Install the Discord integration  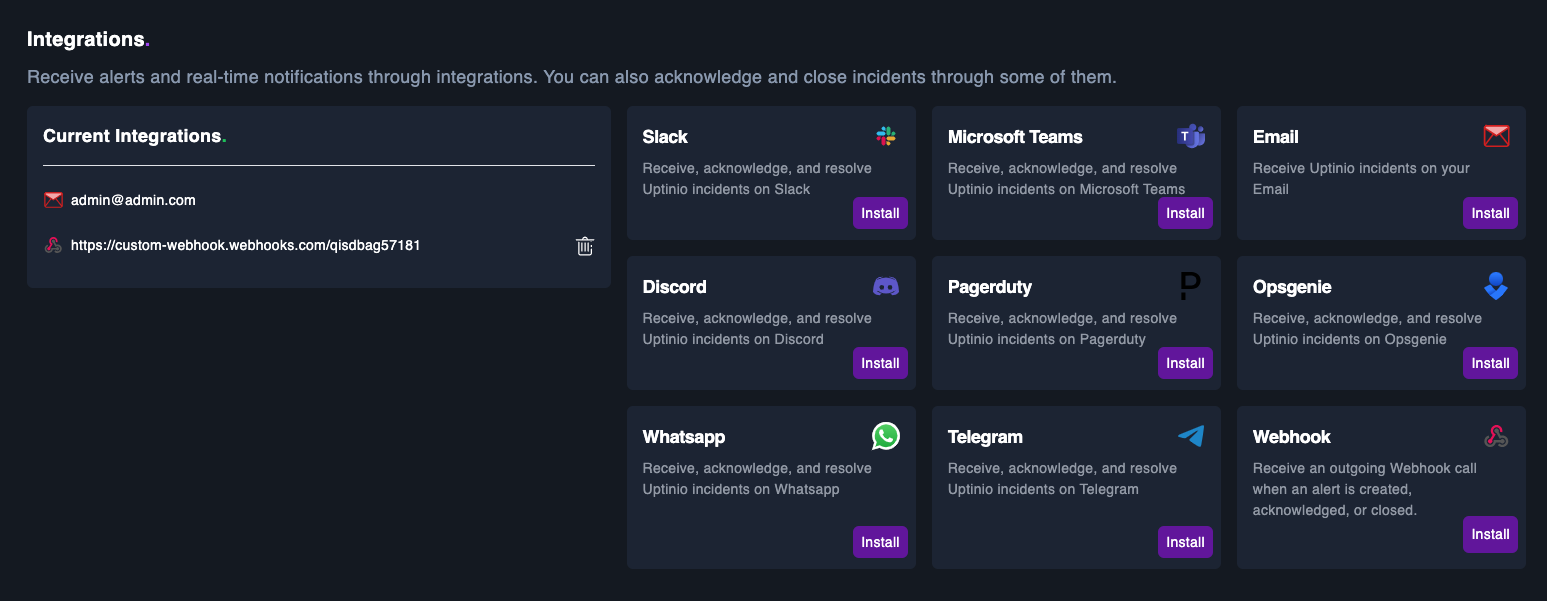pos(880,363)
